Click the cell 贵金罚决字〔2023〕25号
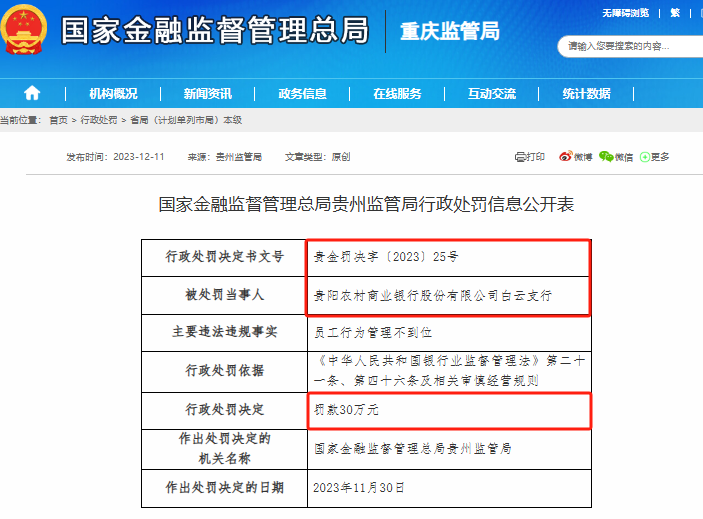 pyautogui.click(x=449, y=257)
